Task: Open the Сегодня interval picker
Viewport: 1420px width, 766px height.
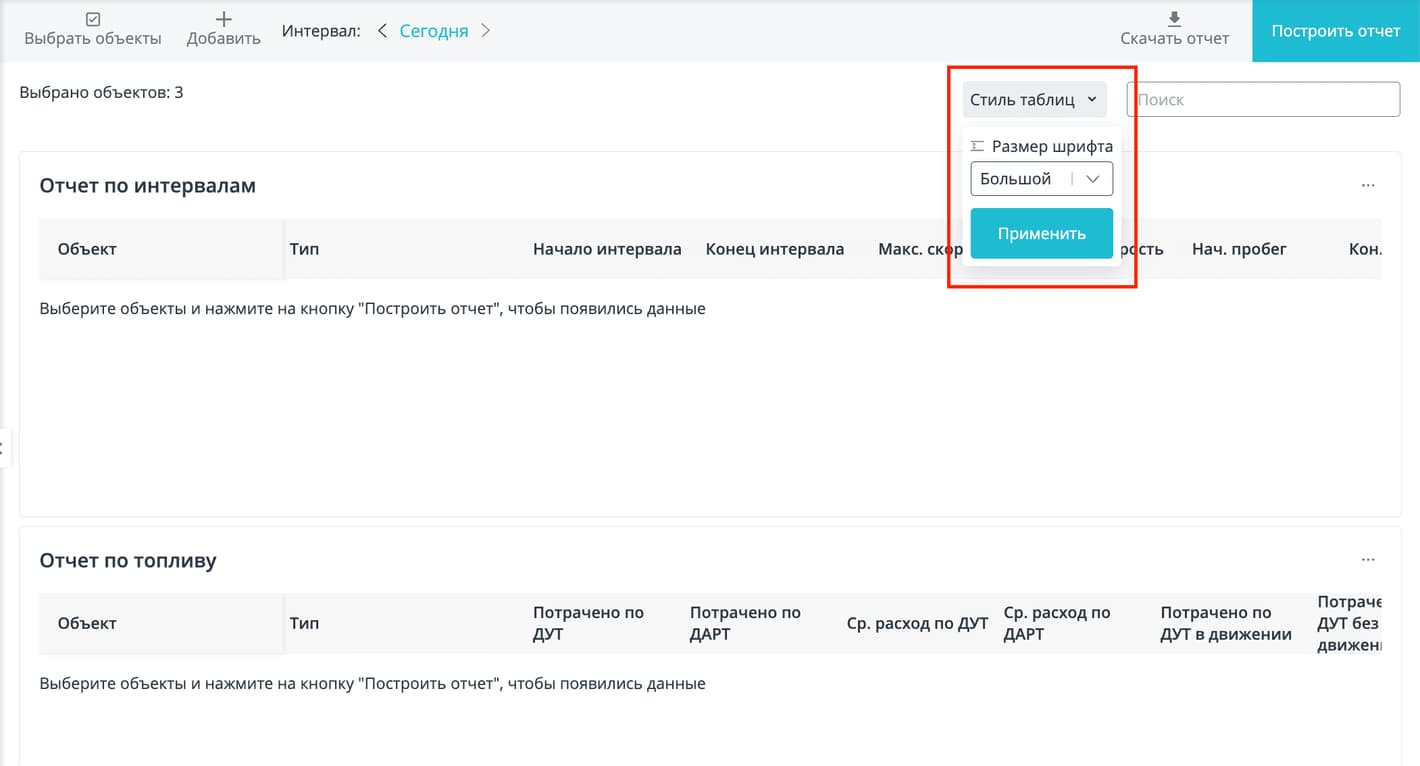Action: tap(434, 31)
